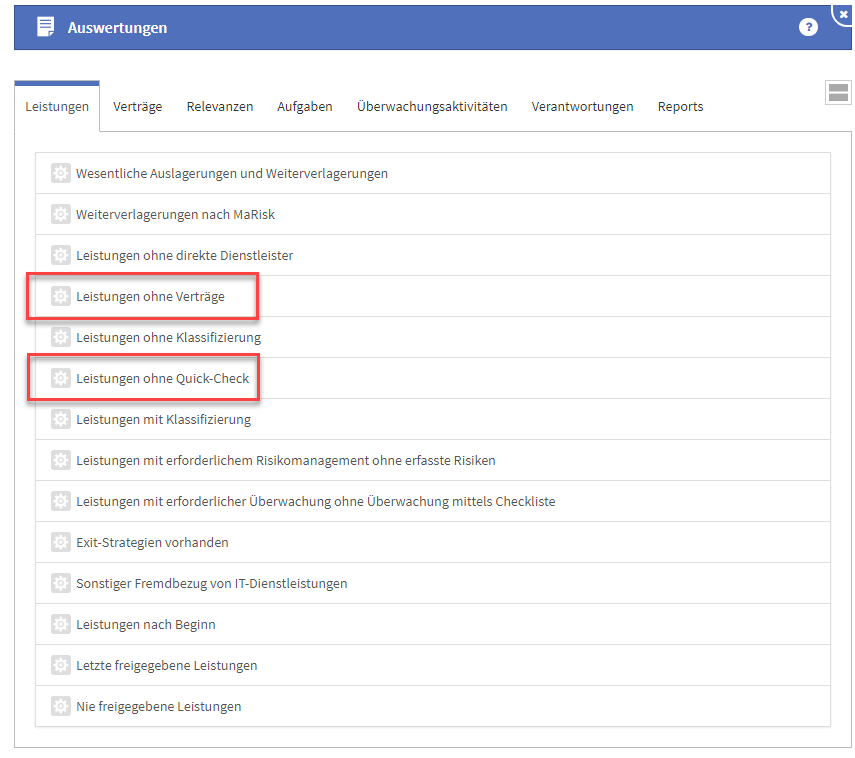This screenshot has width=855, height=758.
Task: Open the Relevanzen tab
Action: [x=219, y=107]
